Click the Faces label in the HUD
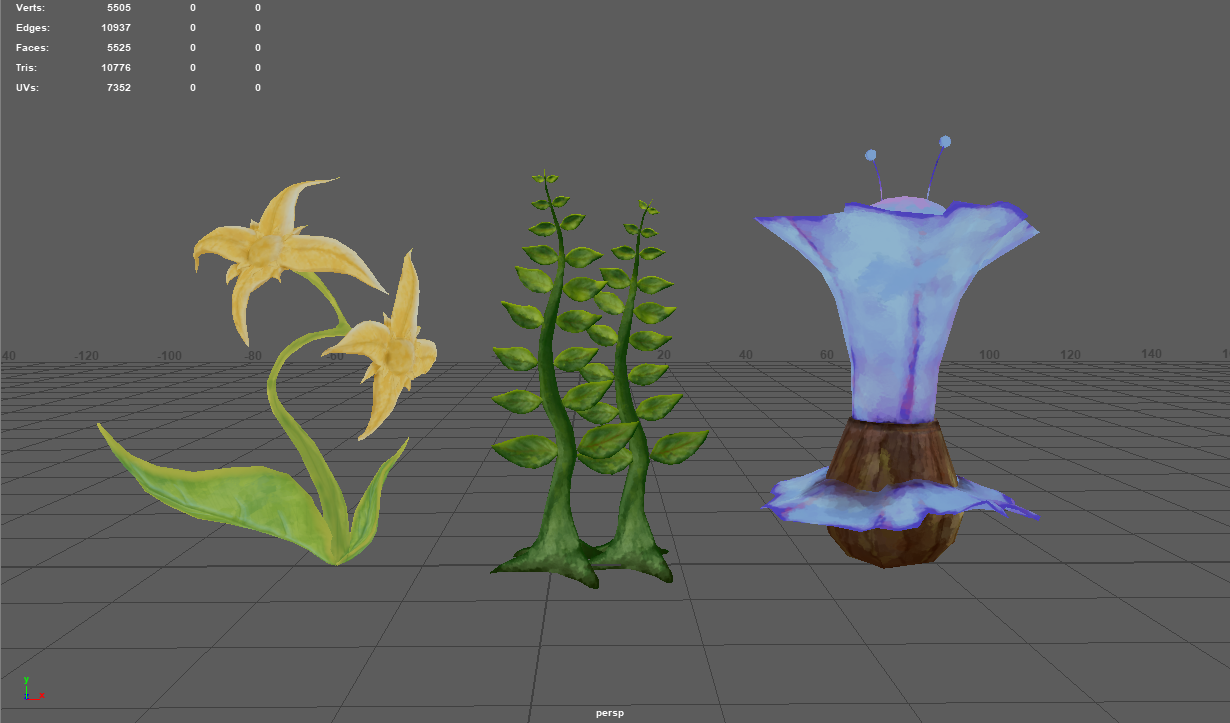 click(x=32, y=48)
